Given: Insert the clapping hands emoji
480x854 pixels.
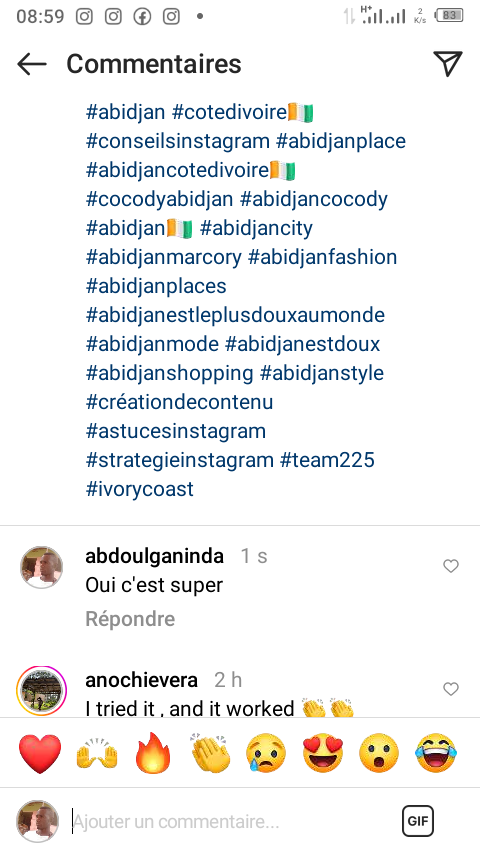Looking at the screenshot, I should click(x=210, y=753).
